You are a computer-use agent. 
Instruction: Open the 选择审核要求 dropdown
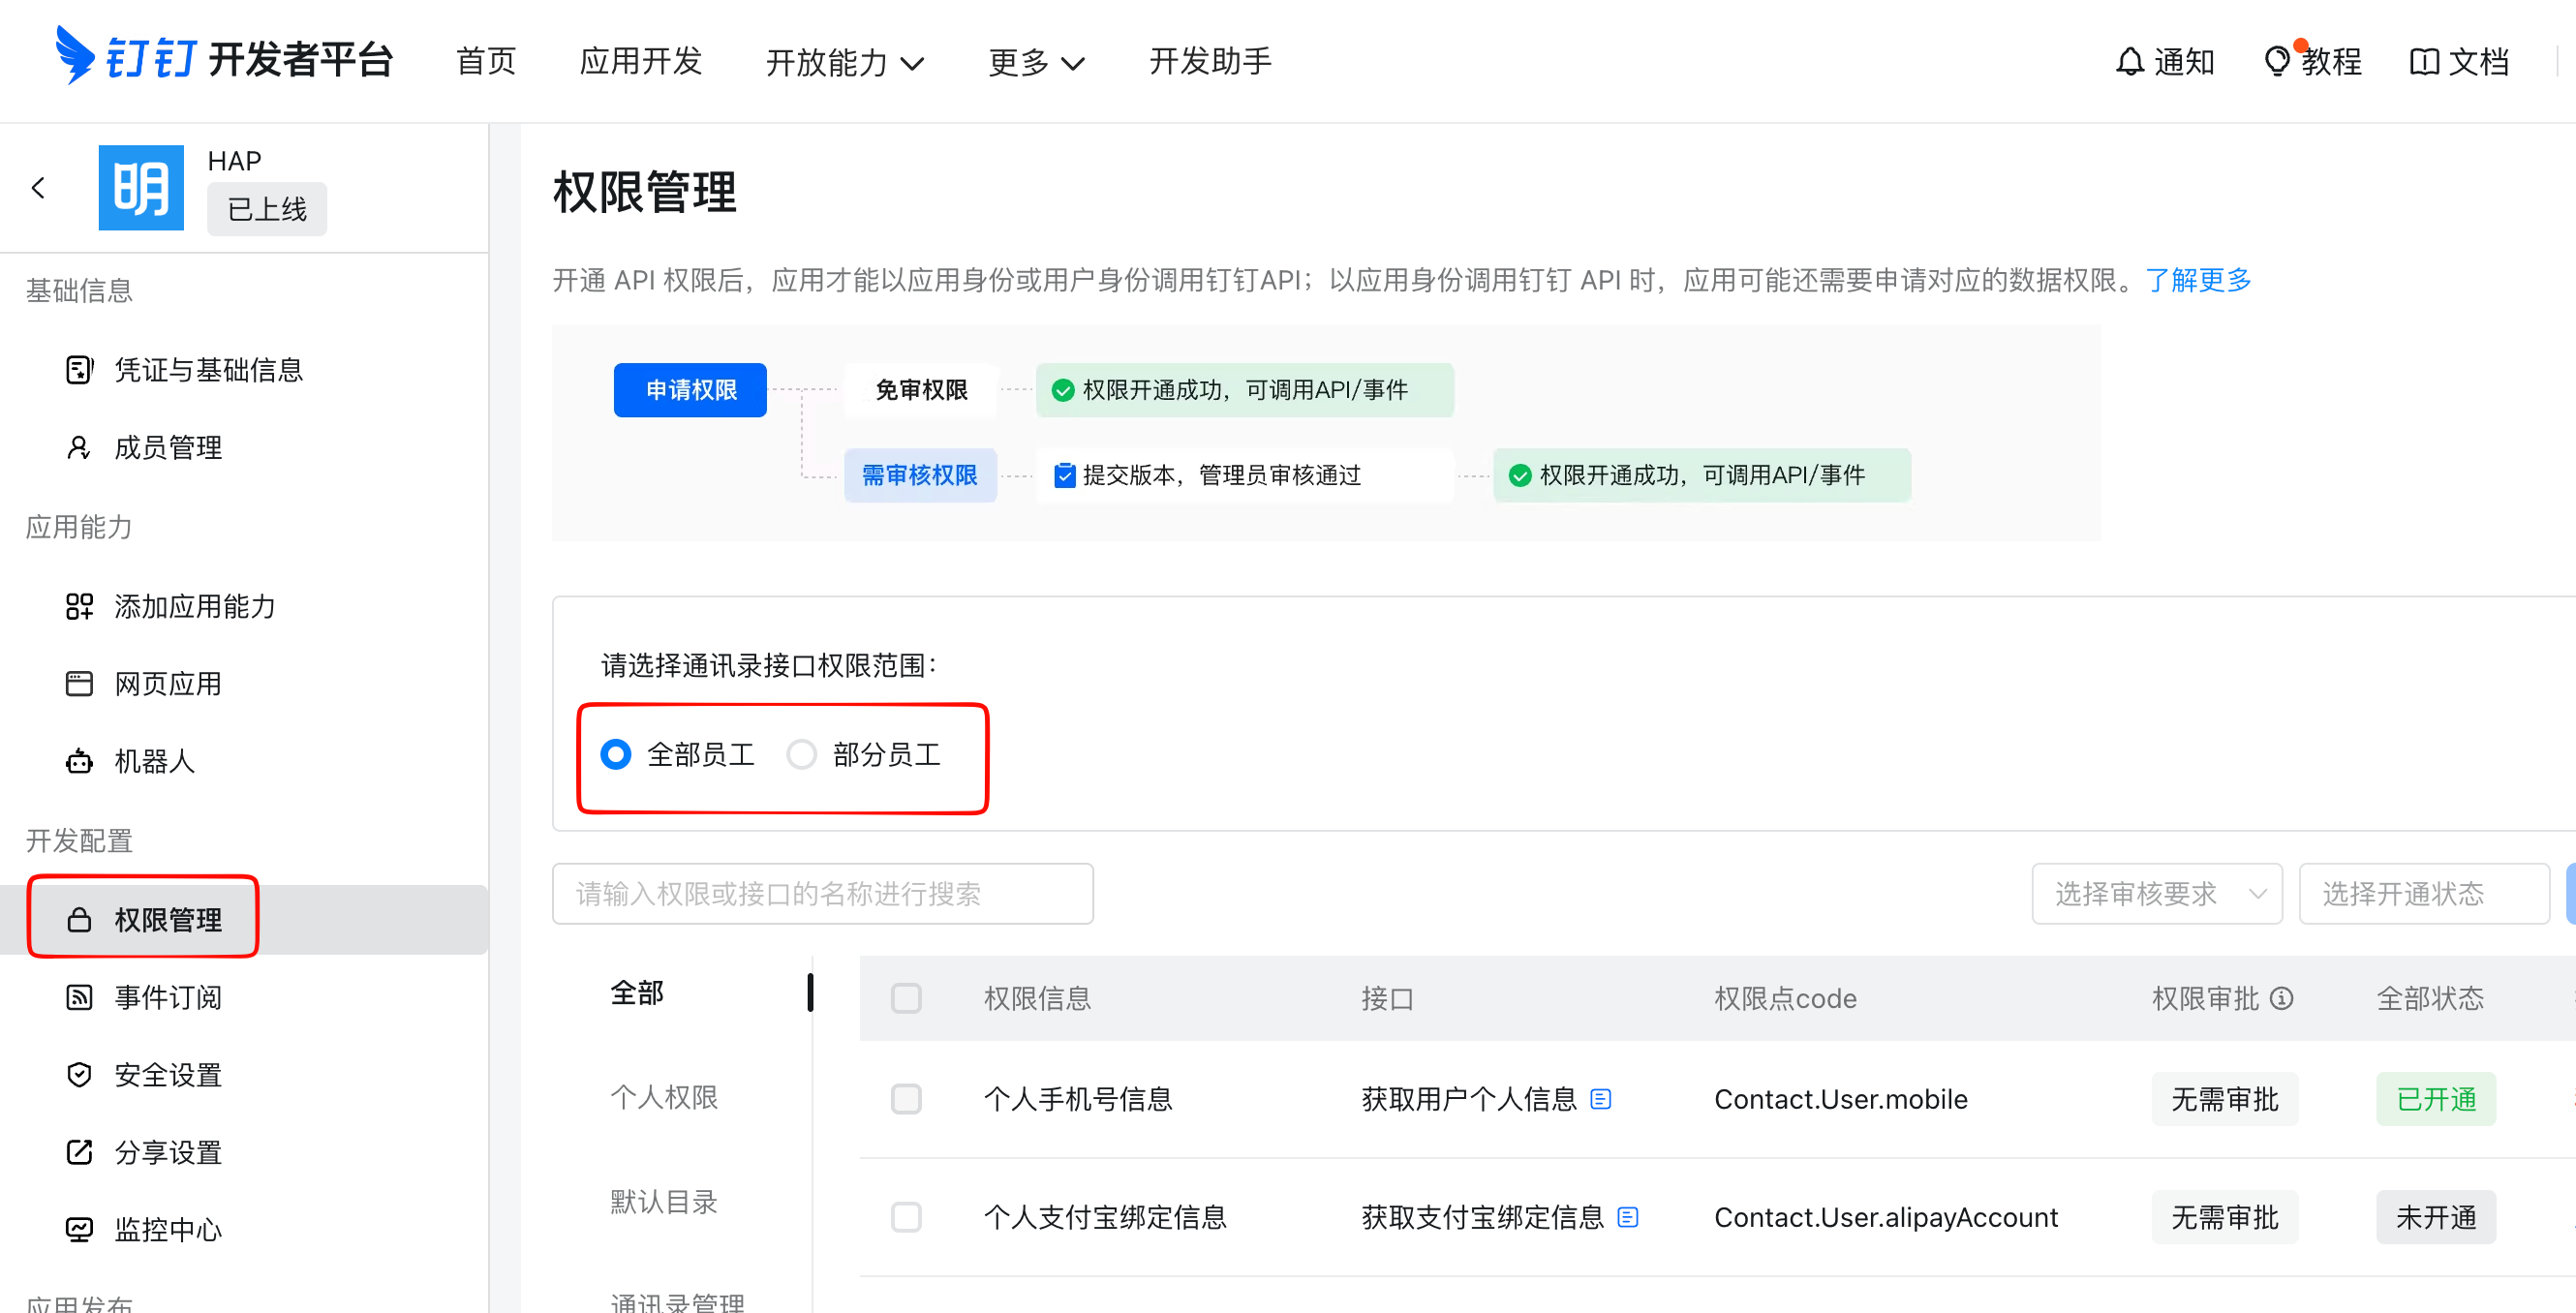point(2156,893)
